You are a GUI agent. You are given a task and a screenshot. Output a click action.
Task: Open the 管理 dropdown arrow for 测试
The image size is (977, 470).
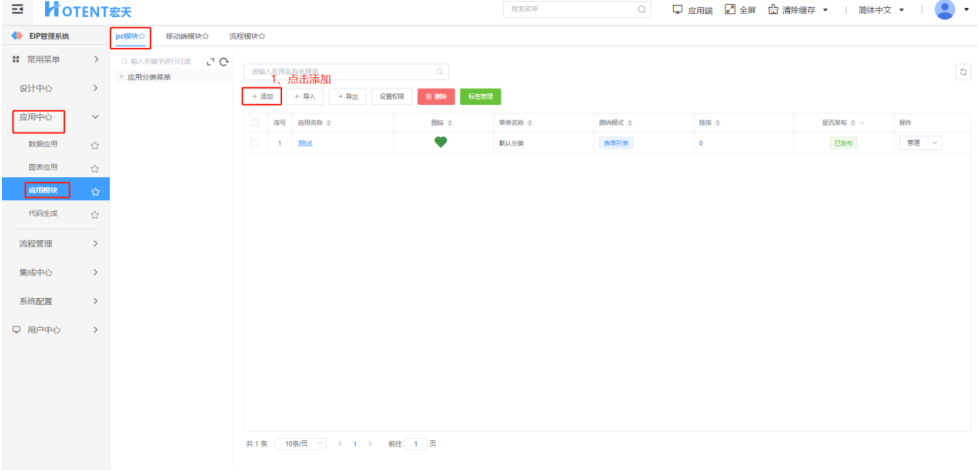pos(934,143)
